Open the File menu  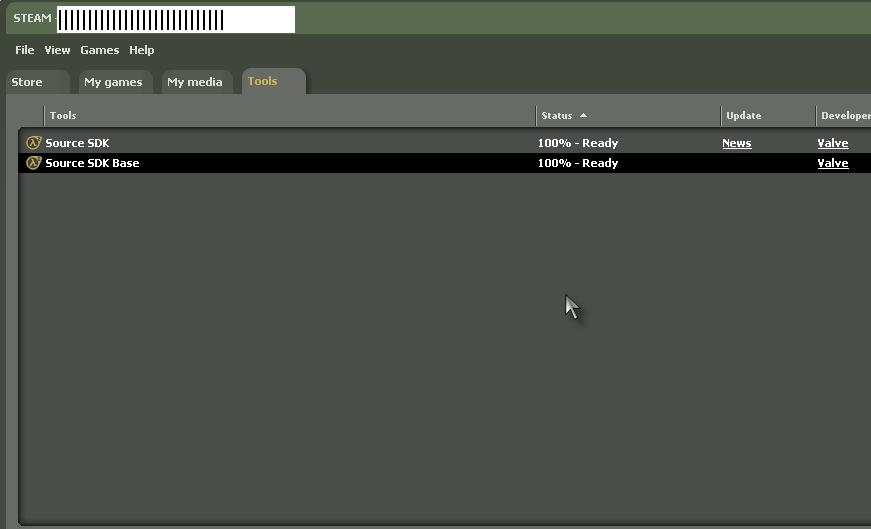24,50
